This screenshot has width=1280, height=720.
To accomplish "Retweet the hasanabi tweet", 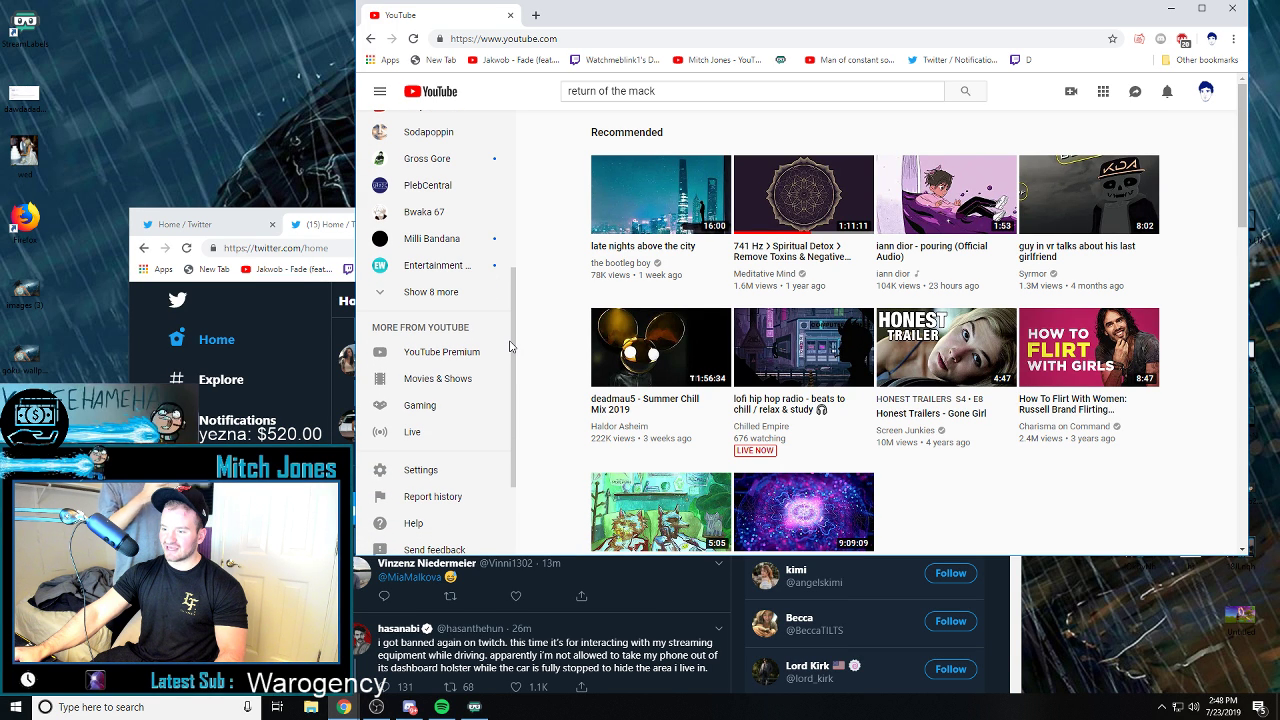I will pyautogui.click(x=450, y=687).
